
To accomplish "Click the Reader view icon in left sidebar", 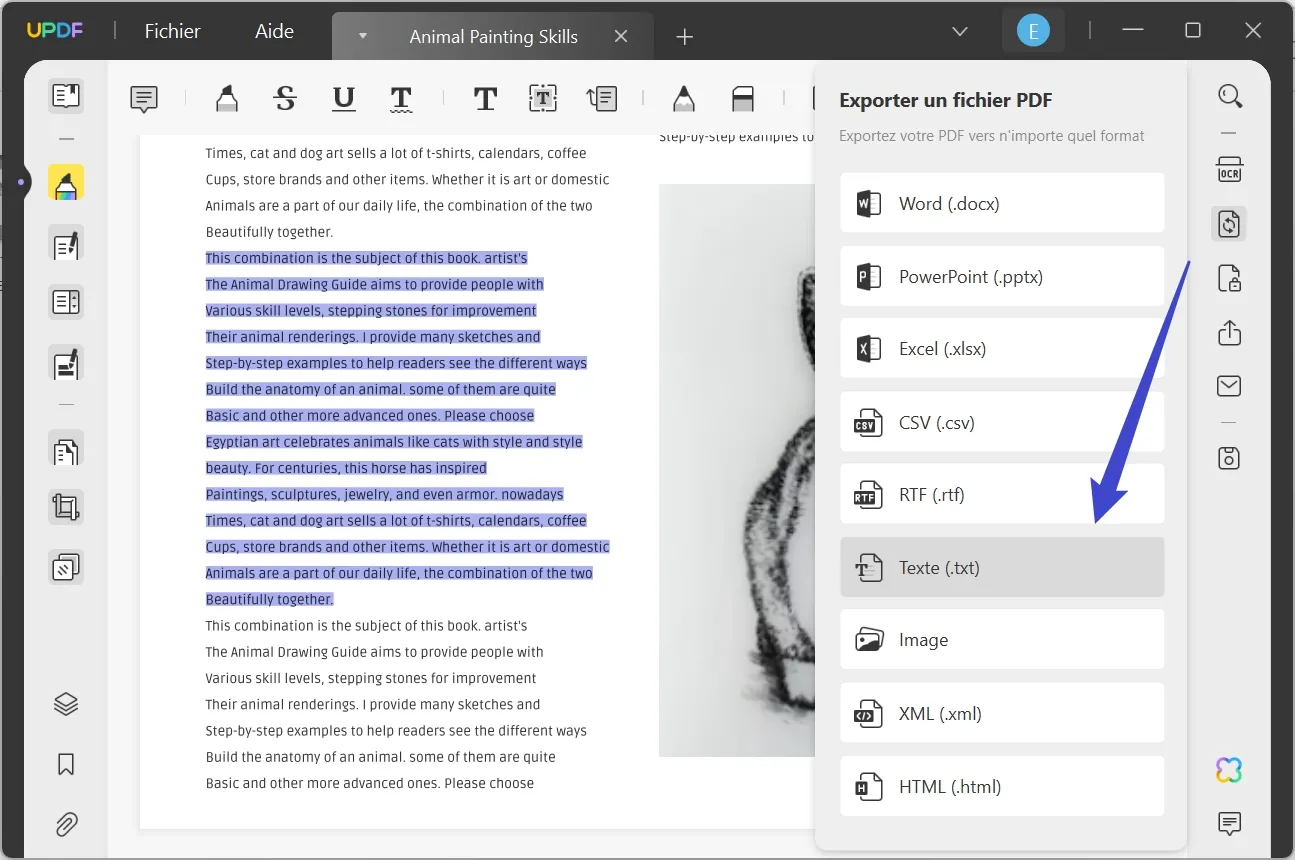I will click(65, 95).
